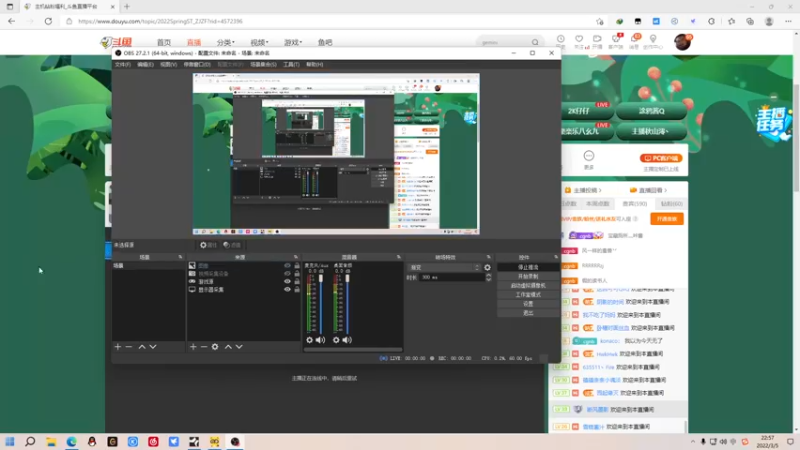The image size is (800, 450).
Task: Lock the 图像 source
Action: pos(297,266)
